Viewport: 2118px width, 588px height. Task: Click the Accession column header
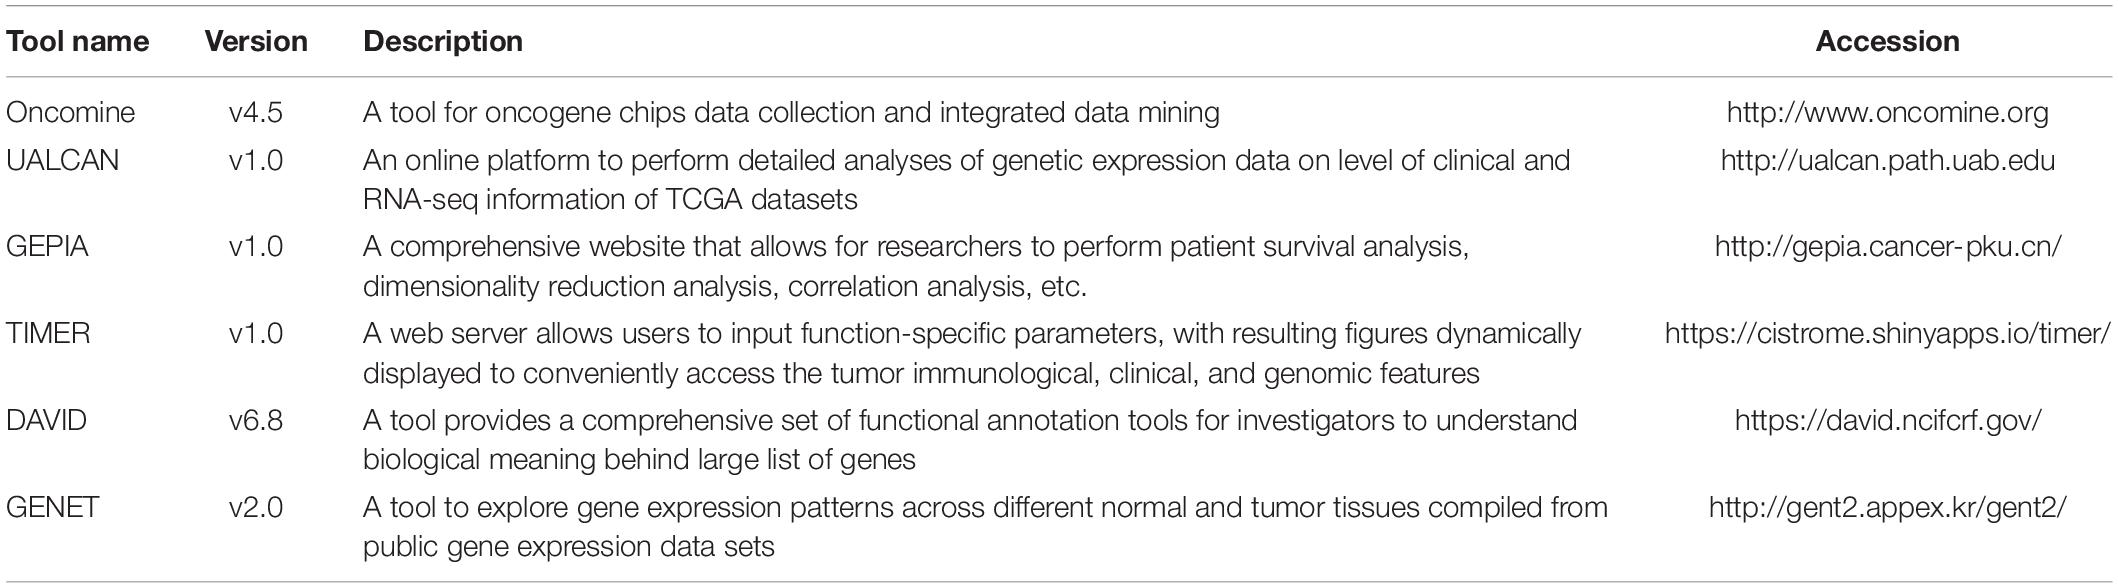1887,41
